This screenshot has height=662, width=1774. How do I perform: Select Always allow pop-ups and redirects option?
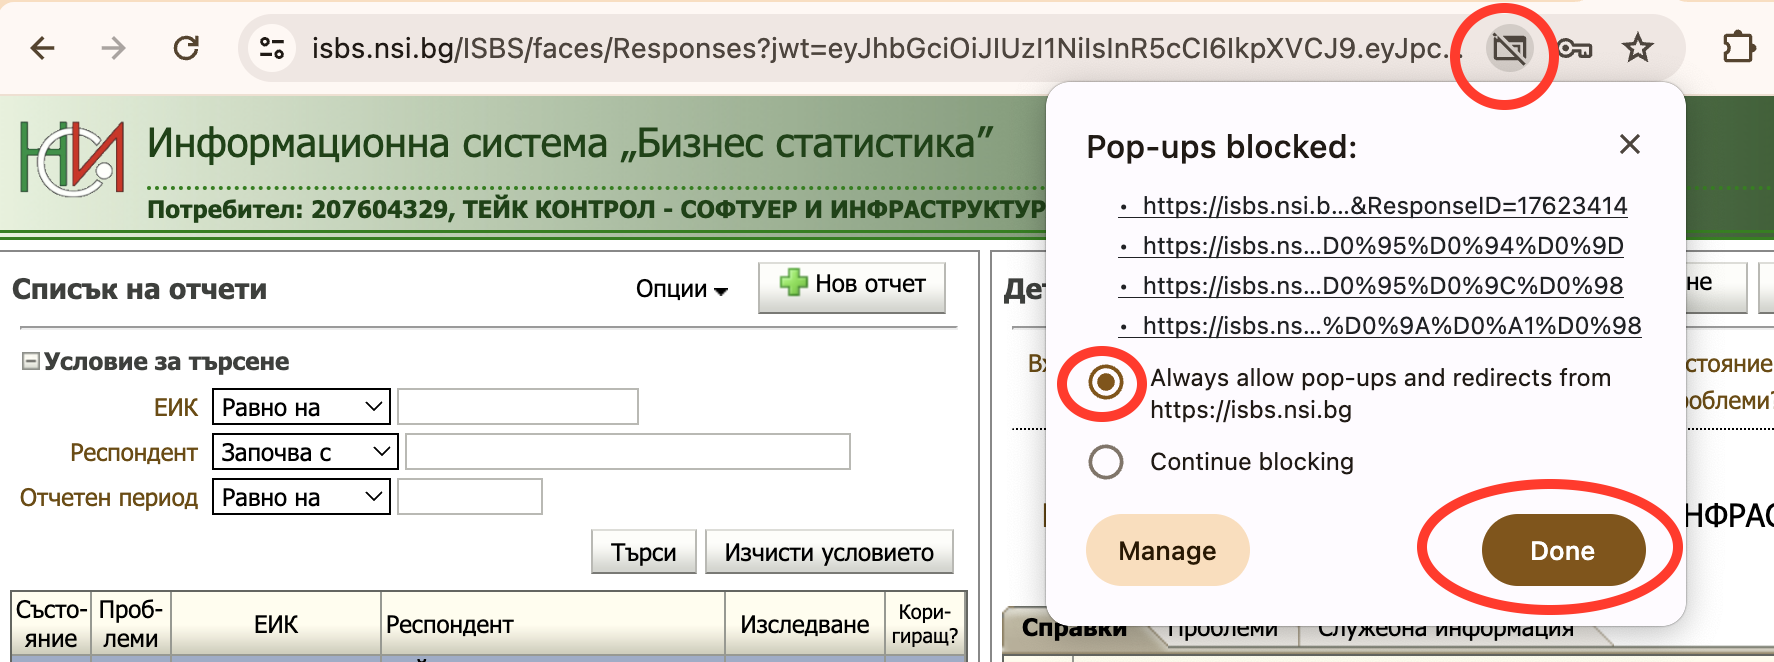point(1105,381)
